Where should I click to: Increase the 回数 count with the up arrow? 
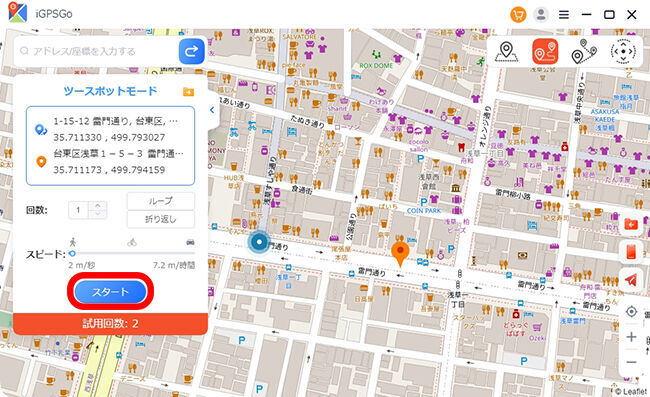[97, 206]
